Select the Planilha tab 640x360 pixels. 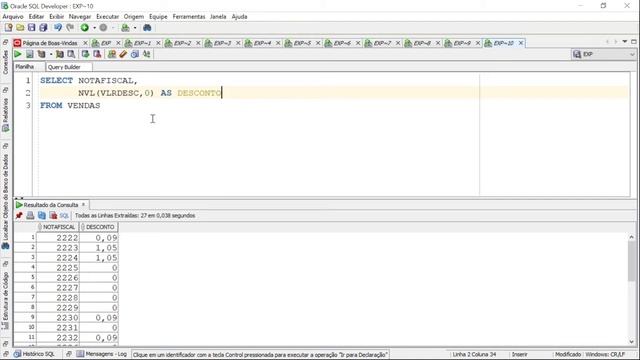(25, 67)
